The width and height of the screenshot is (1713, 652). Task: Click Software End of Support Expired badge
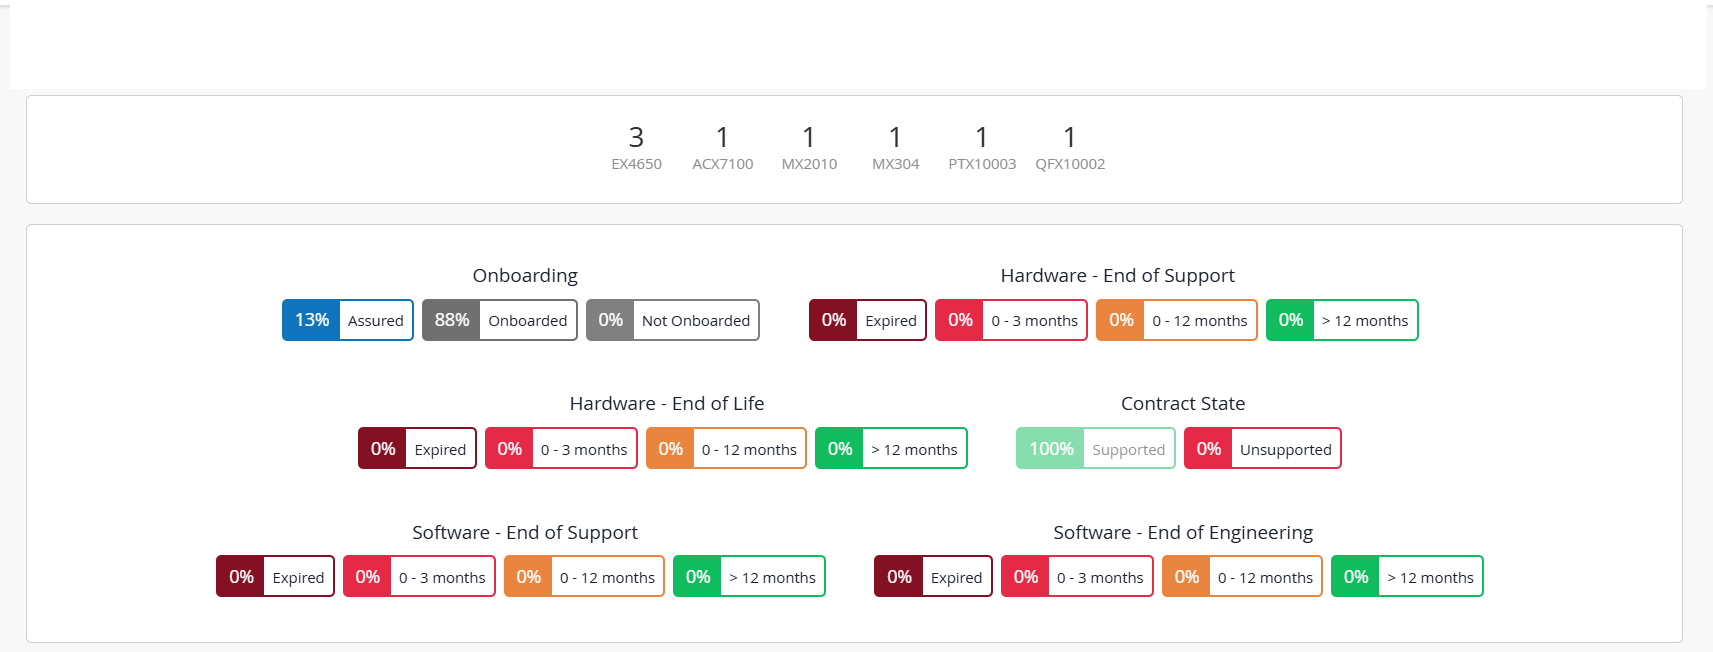coord(275,577)
